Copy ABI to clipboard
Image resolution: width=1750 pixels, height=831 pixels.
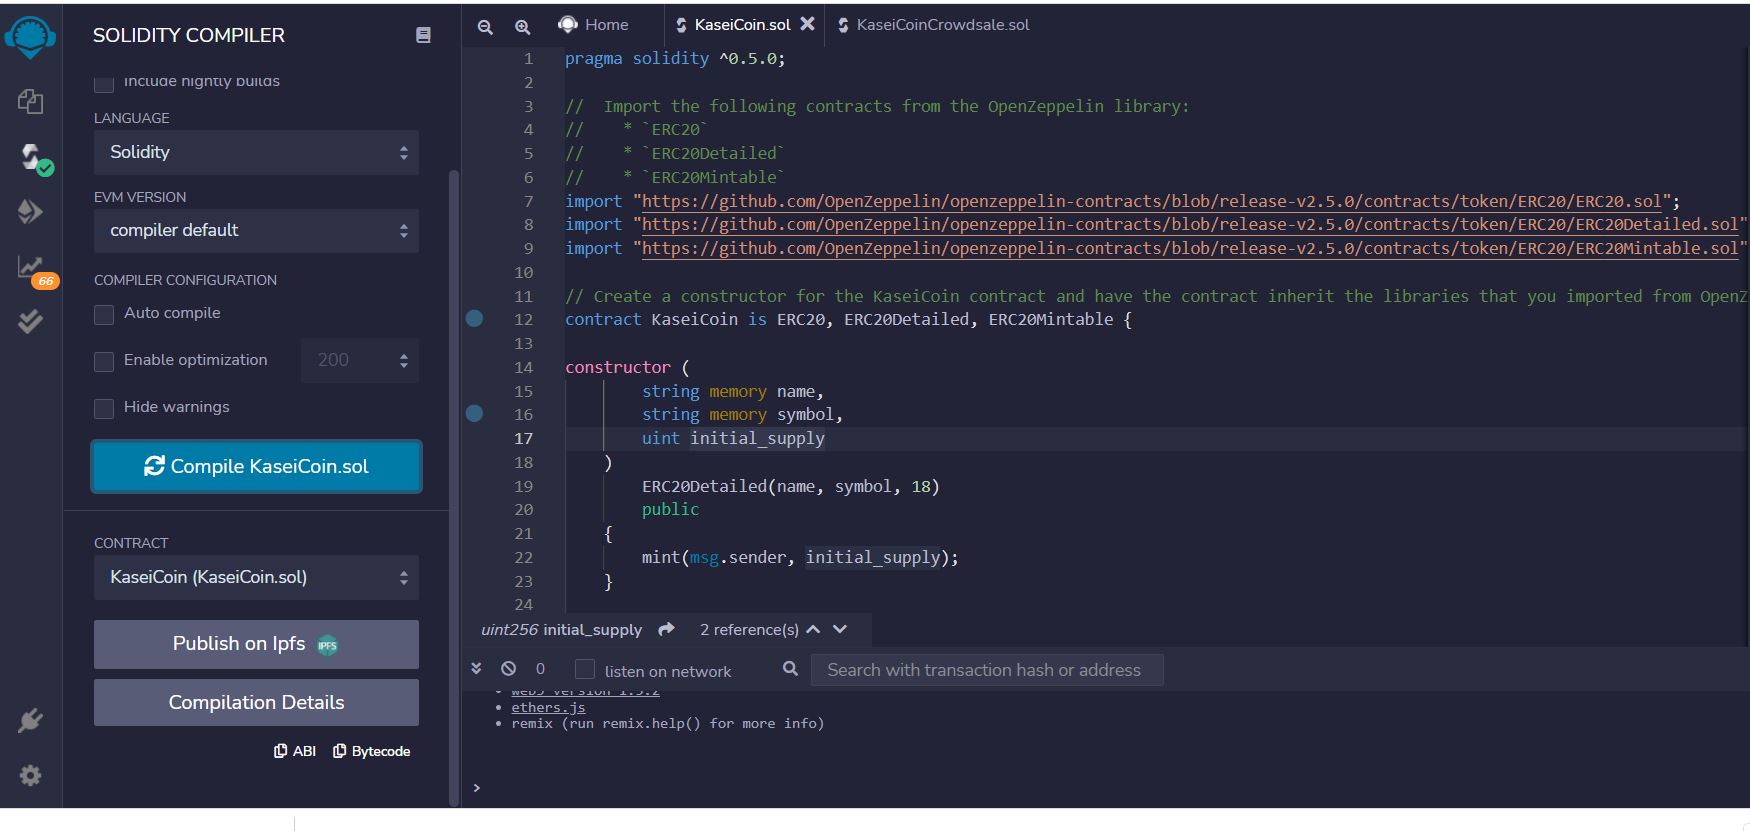click(x=295, y=751)
